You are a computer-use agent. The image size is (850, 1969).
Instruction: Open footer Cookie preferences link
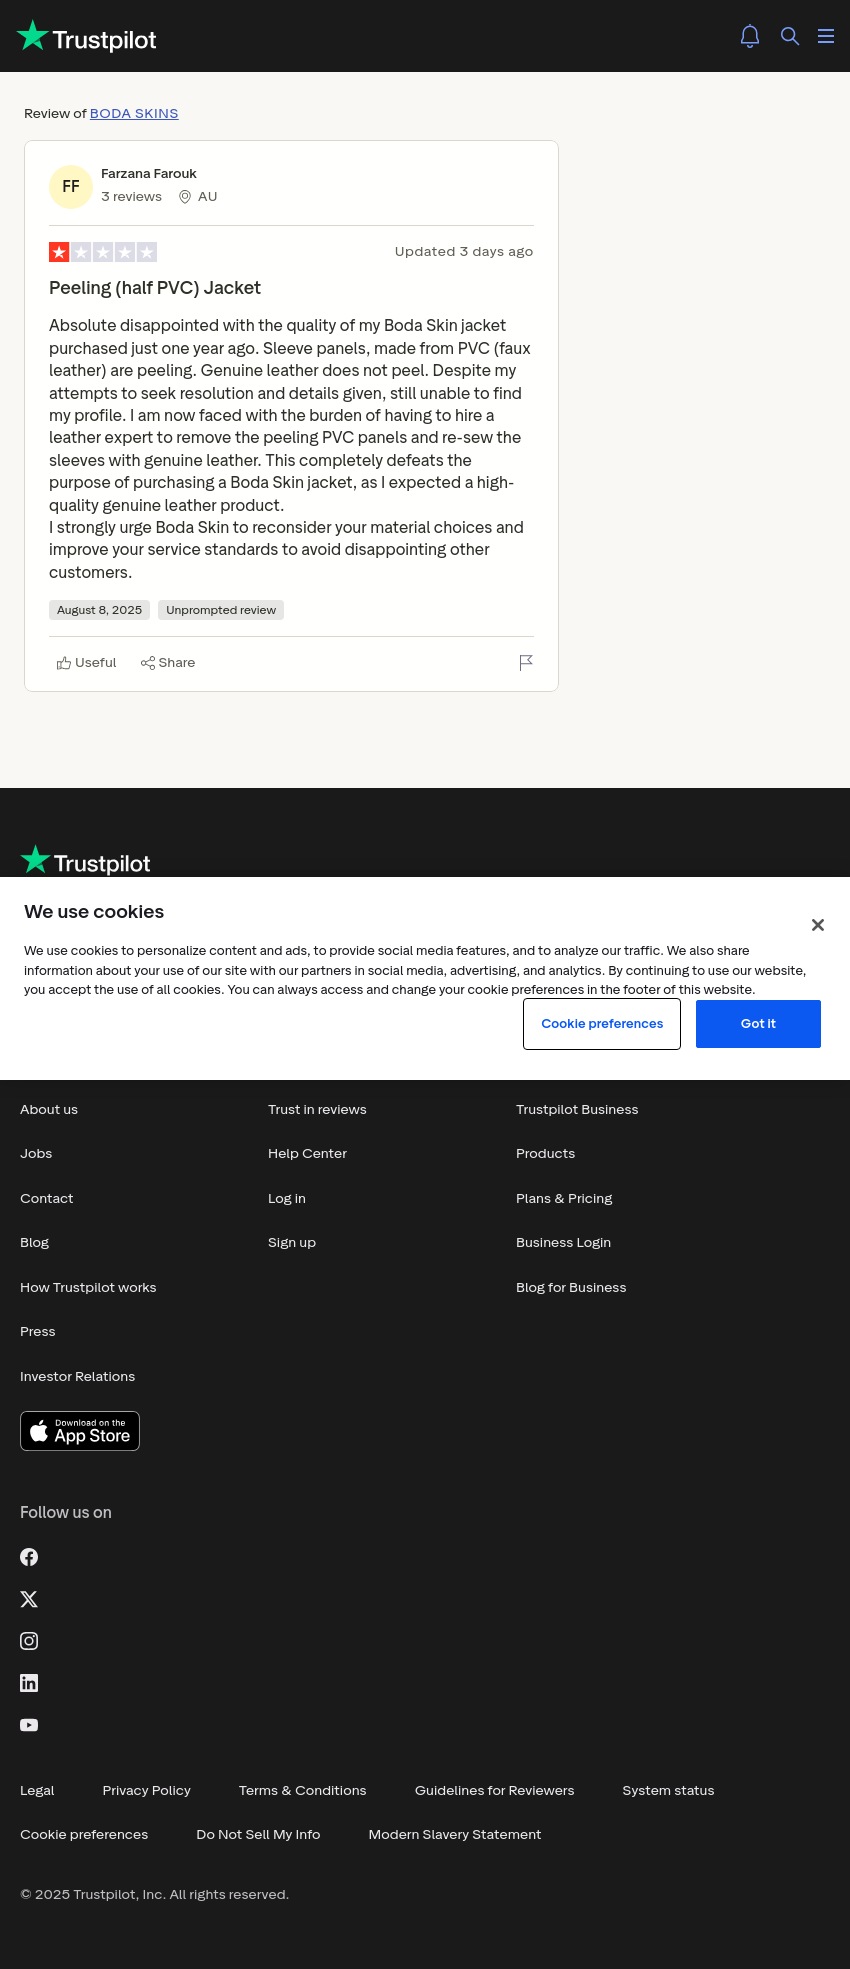click(84, 1835)
